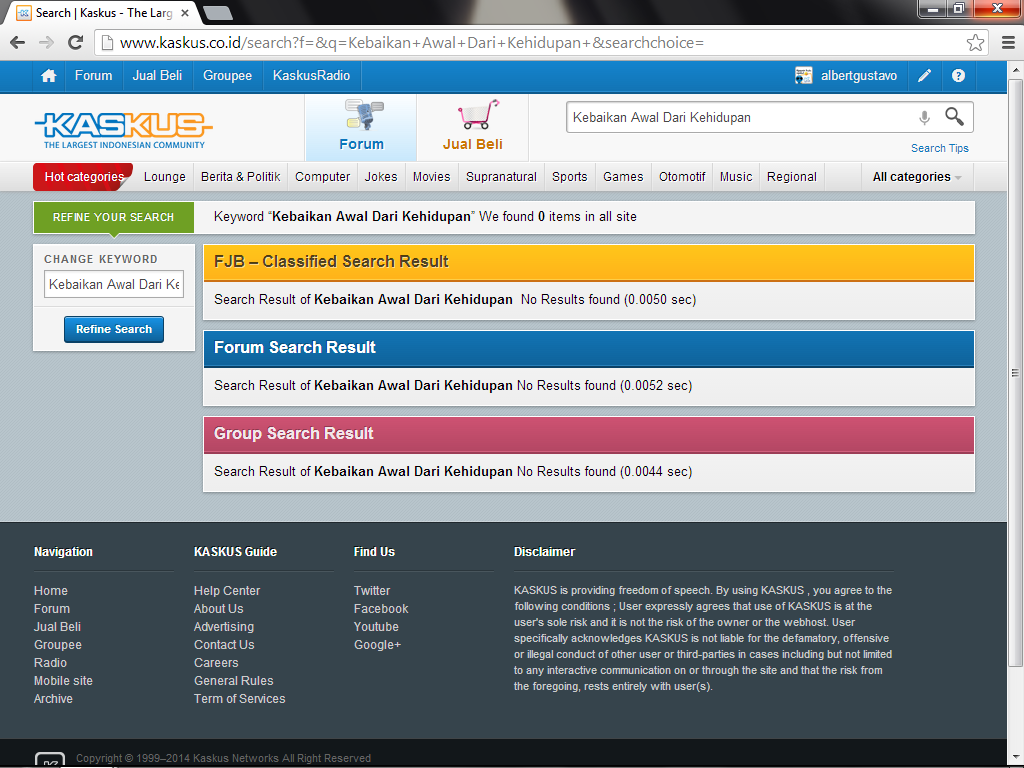Click the home icon in top bar
Image resolution: width=1024 pixels, height=768 pixels.
click(x=48, y=76)
